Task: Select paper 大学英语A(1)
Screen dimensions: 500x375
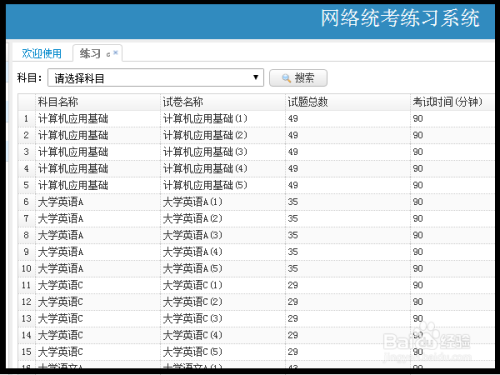Action: [x=193, y=202]
